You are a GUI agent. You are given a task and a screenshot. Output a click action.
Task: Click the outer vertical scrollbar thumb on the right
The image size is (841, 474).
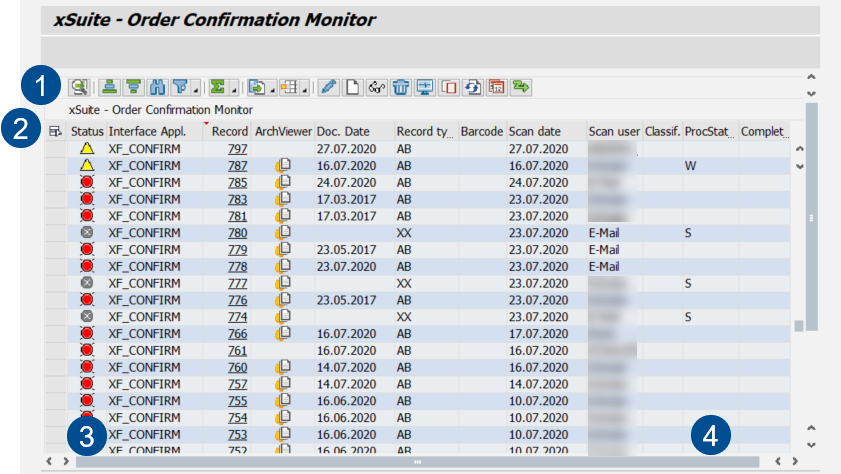tap(812, 218)
